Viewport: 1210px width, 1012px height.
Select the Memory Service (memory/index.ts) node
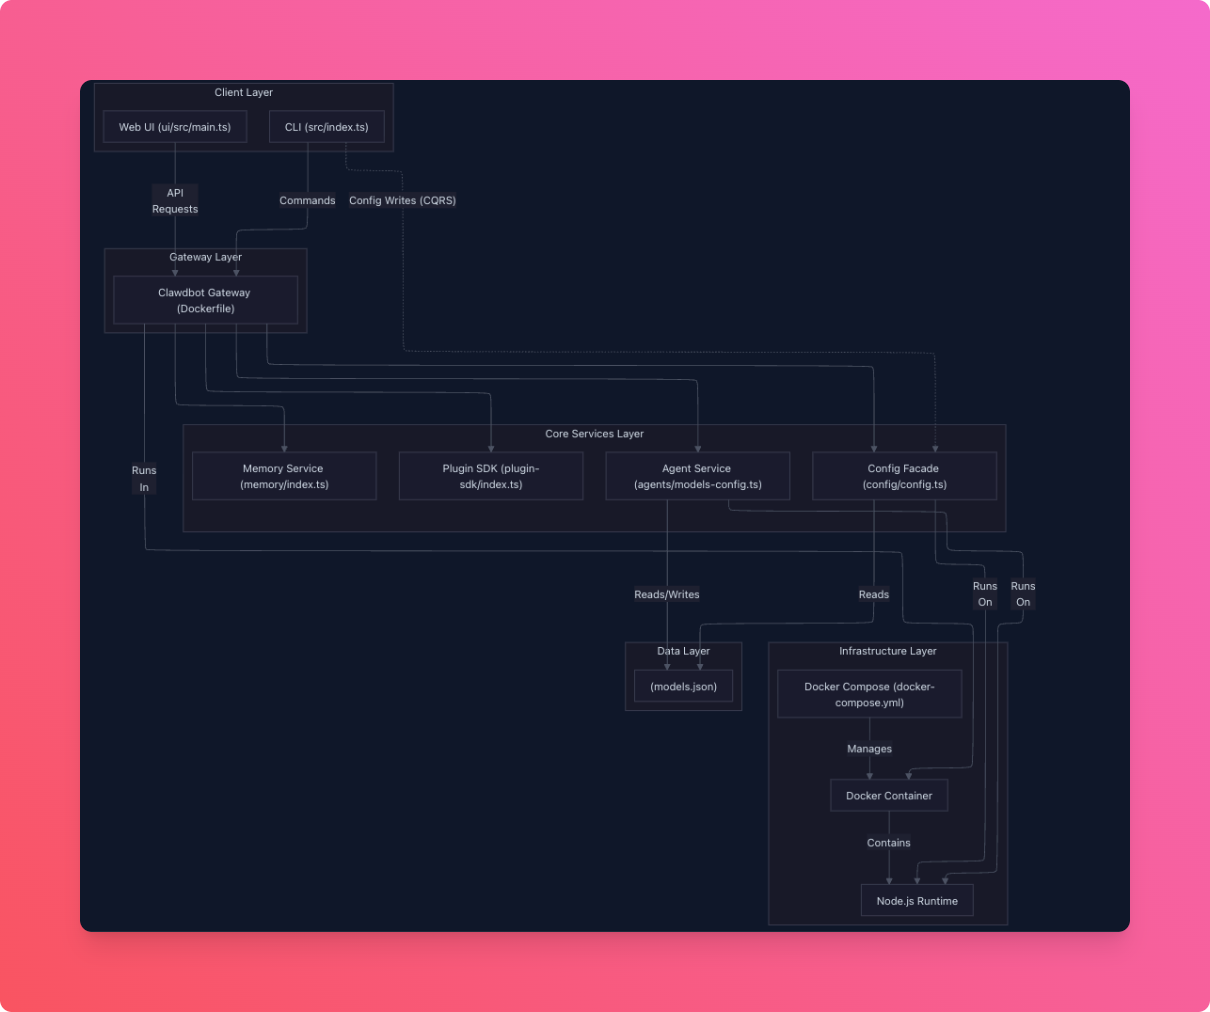pyautogui.click(x=283, y=476)
